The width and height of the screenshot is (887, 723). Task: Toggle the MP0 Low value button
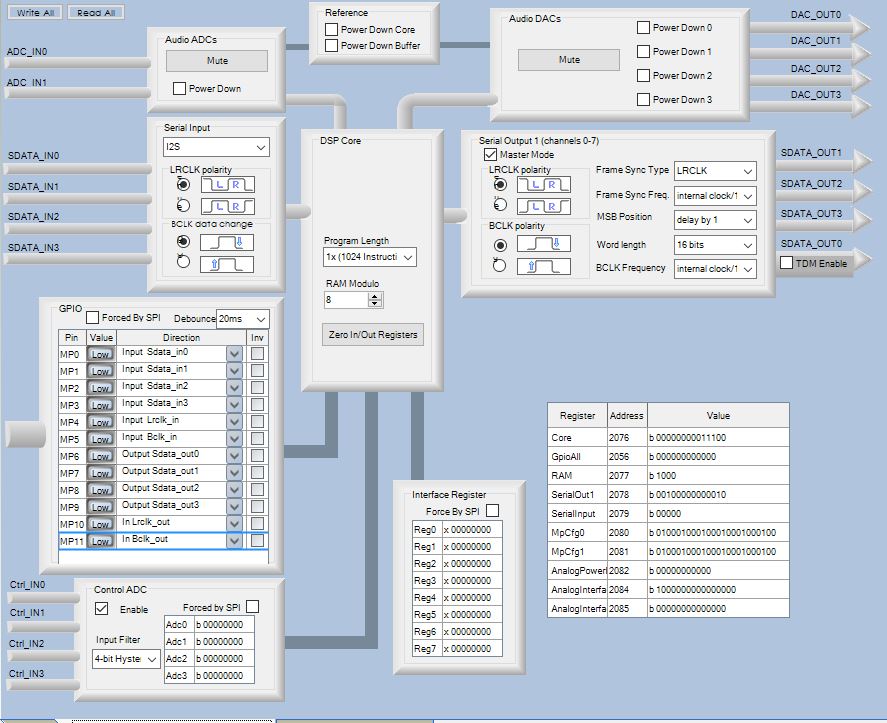pos(100,354)
